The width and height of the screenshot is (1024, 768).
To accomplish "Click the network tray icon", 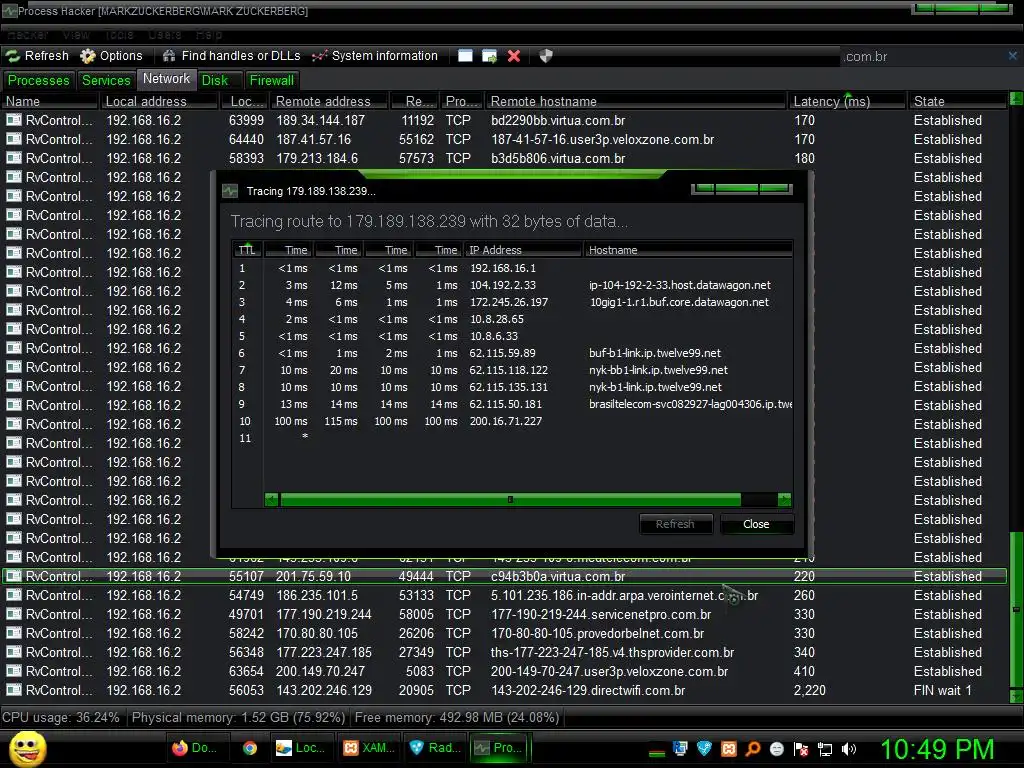I will pyautogui.click(x=825, y=748).
